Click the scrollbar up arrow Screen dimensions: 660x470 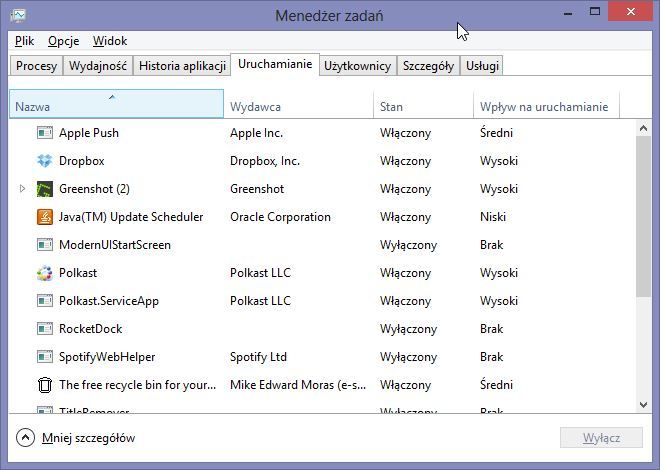click(643, 128)
